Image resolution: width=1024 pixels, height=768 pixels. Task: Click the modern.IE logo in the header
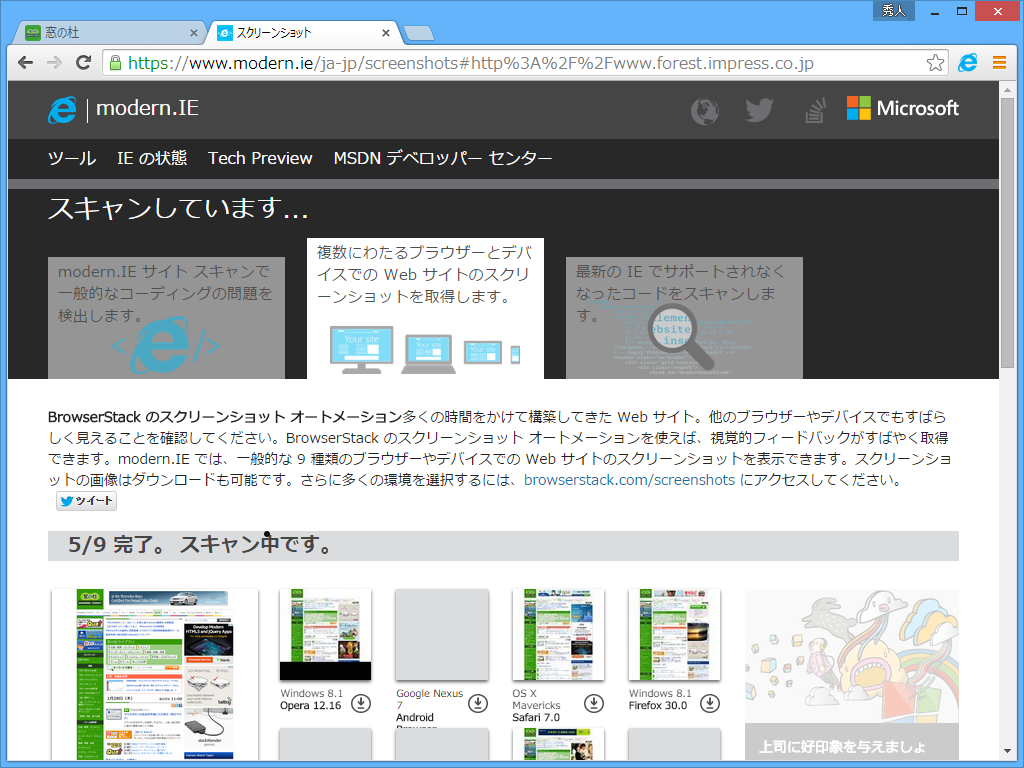pos(120,108)
